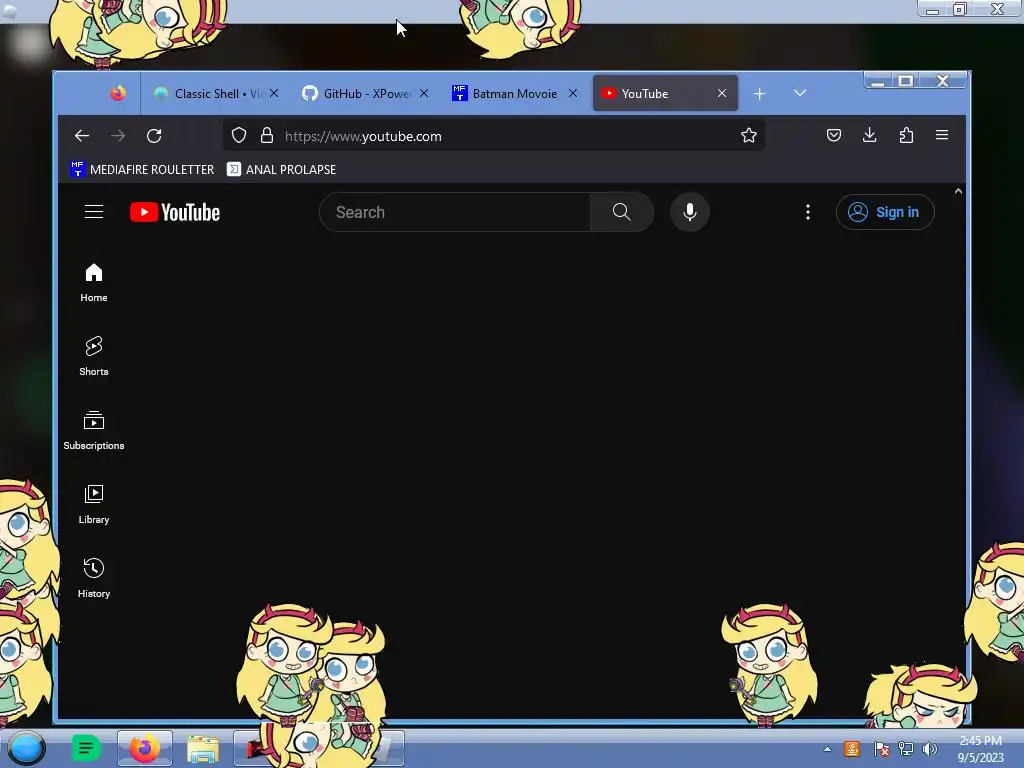Focus the YouTube search field
The width and height of the screenshot is (1024, 768).
click(455, 212)
